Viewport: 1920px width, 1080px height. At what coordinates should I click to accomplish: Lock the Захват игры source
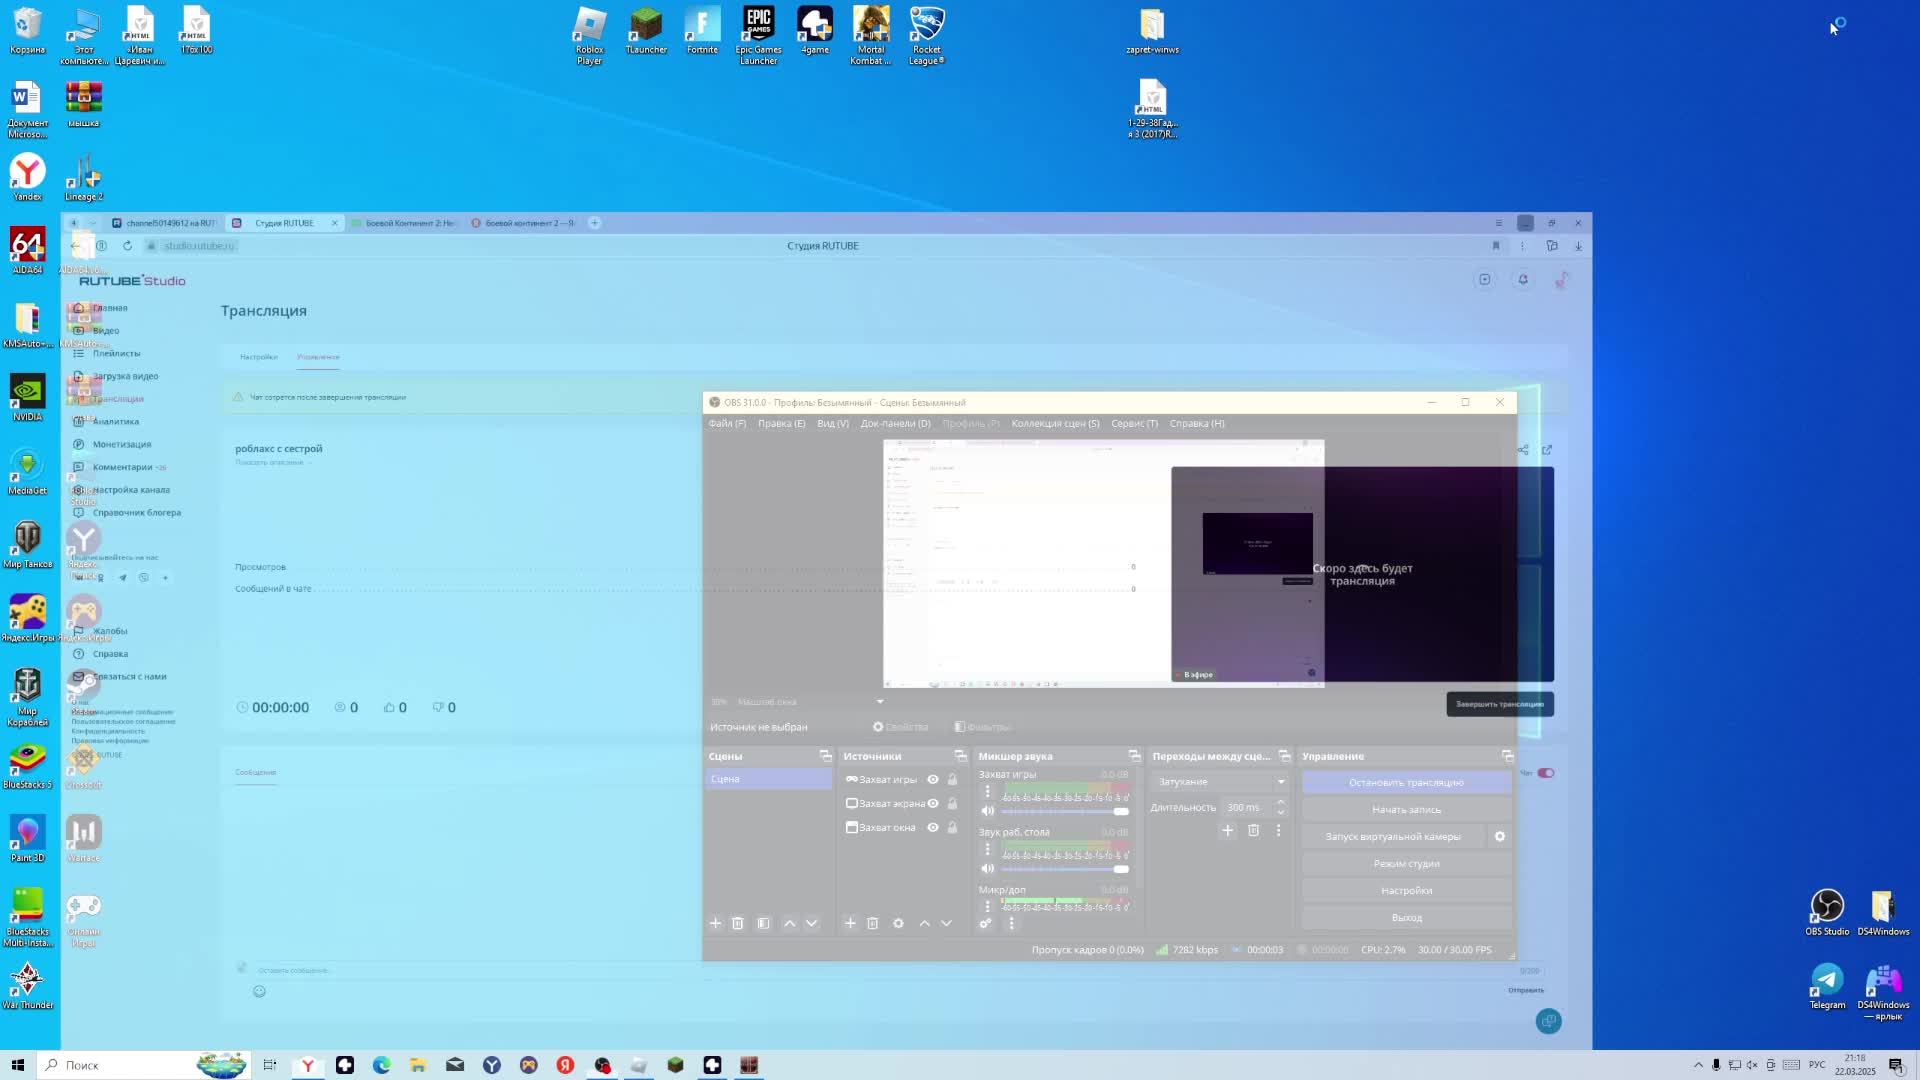click(x=952, y=779)
